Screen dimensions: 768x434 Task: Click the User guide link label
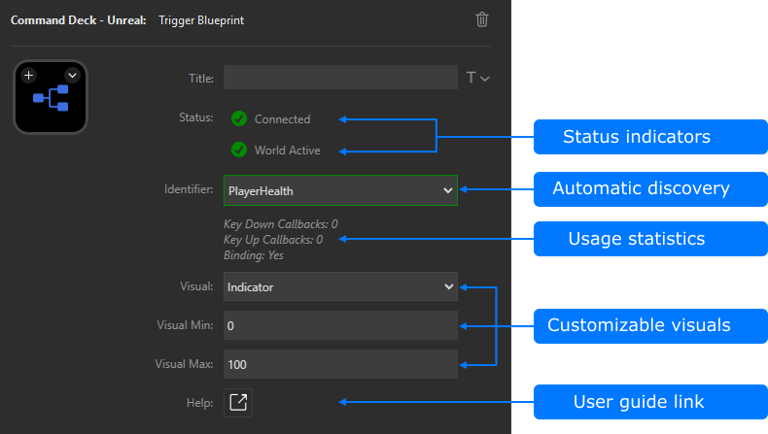pyautogui.click(x=639, y=402)
